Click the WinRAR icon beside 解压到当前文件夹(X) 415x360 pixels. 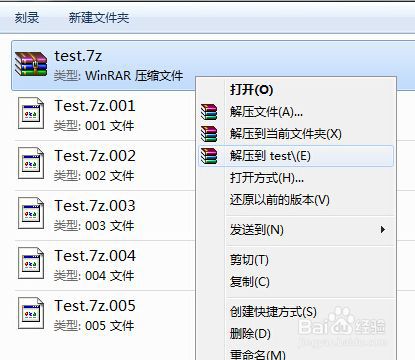click(x=209, y=134)
